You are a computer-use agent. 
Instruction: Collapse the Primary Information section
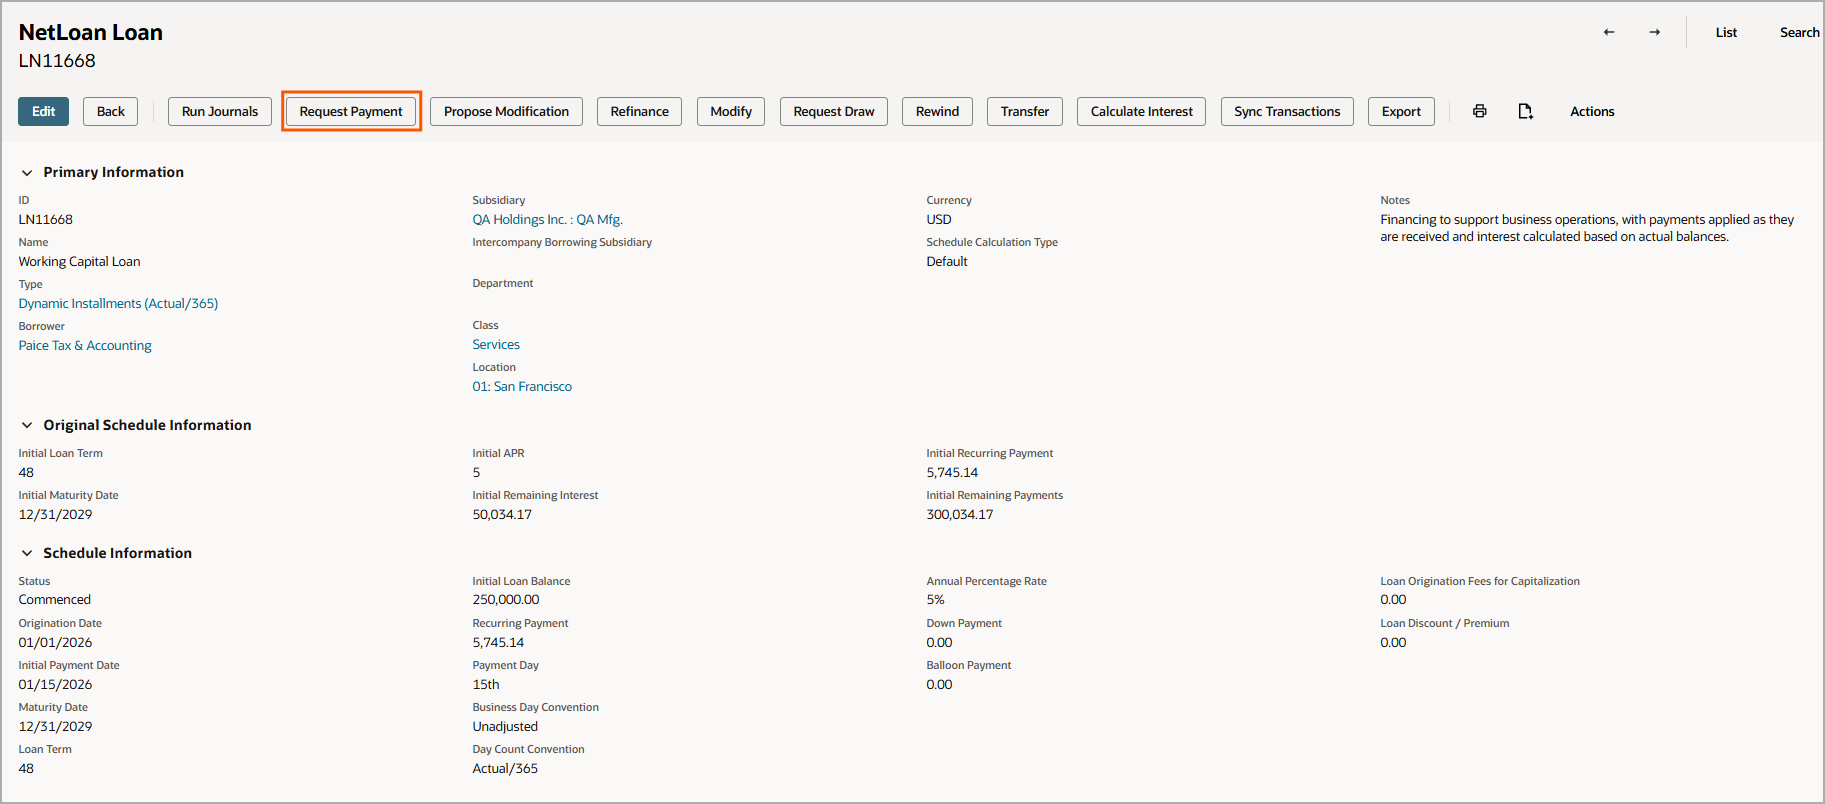(x=27, y=173)
